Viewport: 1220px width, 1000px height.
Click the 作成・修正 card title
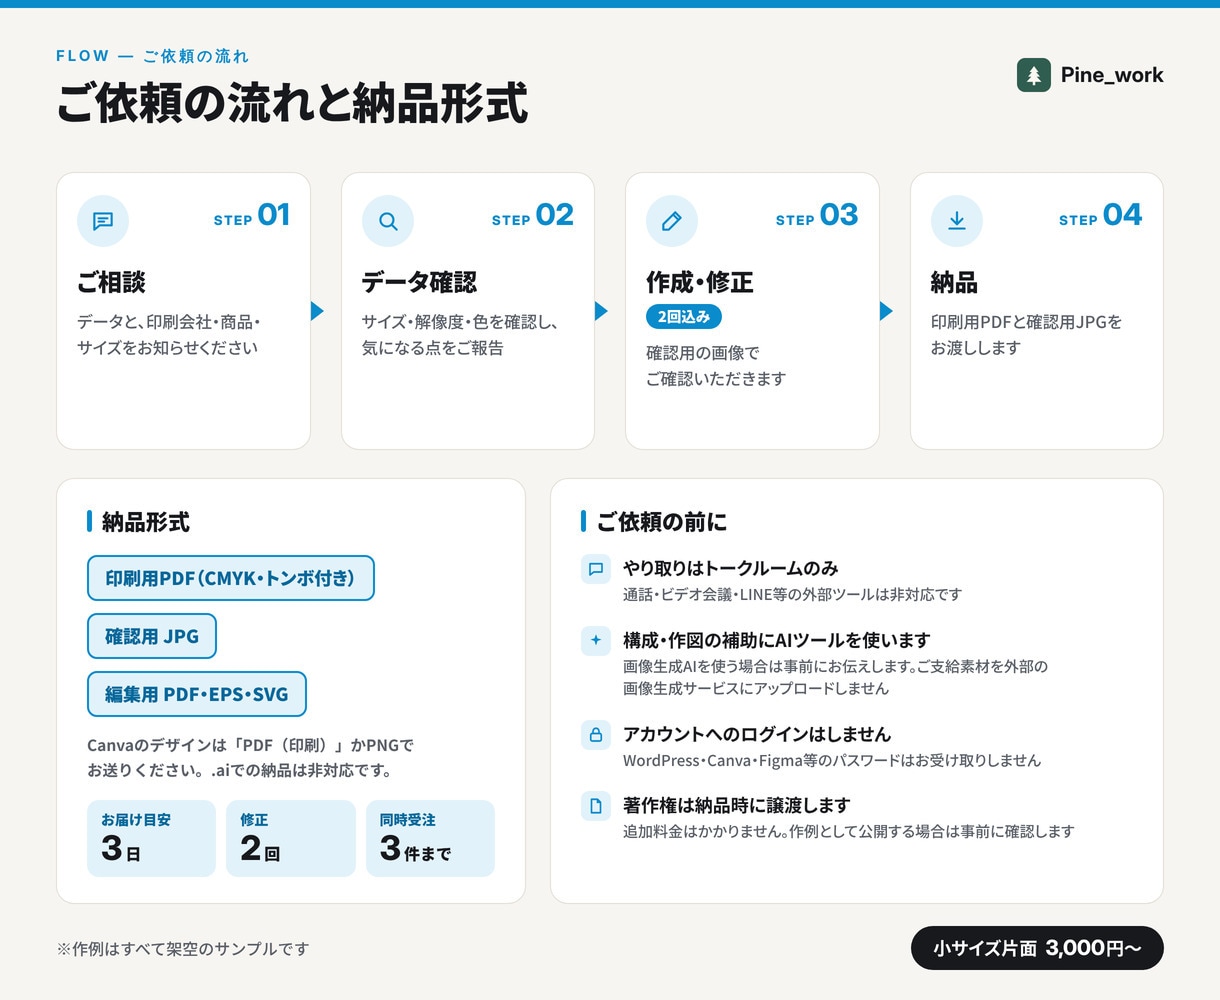pyautogui.click(x=700, y=282)
